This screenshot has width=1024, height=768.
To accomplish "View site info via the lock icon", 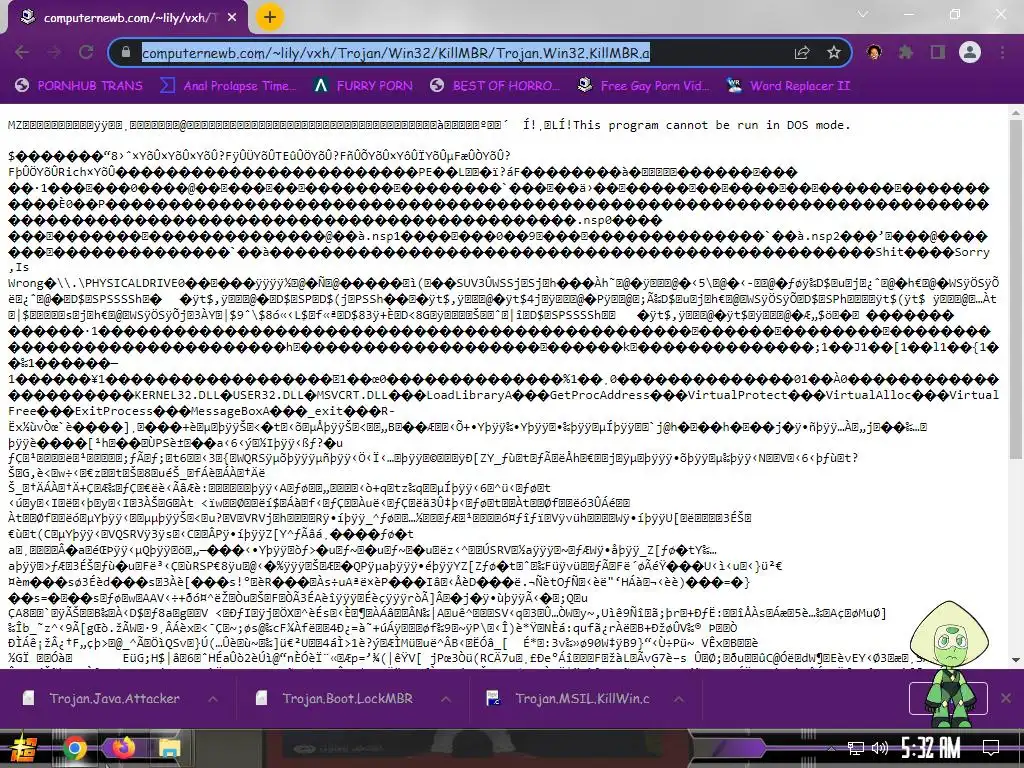I will pos(125,53).
